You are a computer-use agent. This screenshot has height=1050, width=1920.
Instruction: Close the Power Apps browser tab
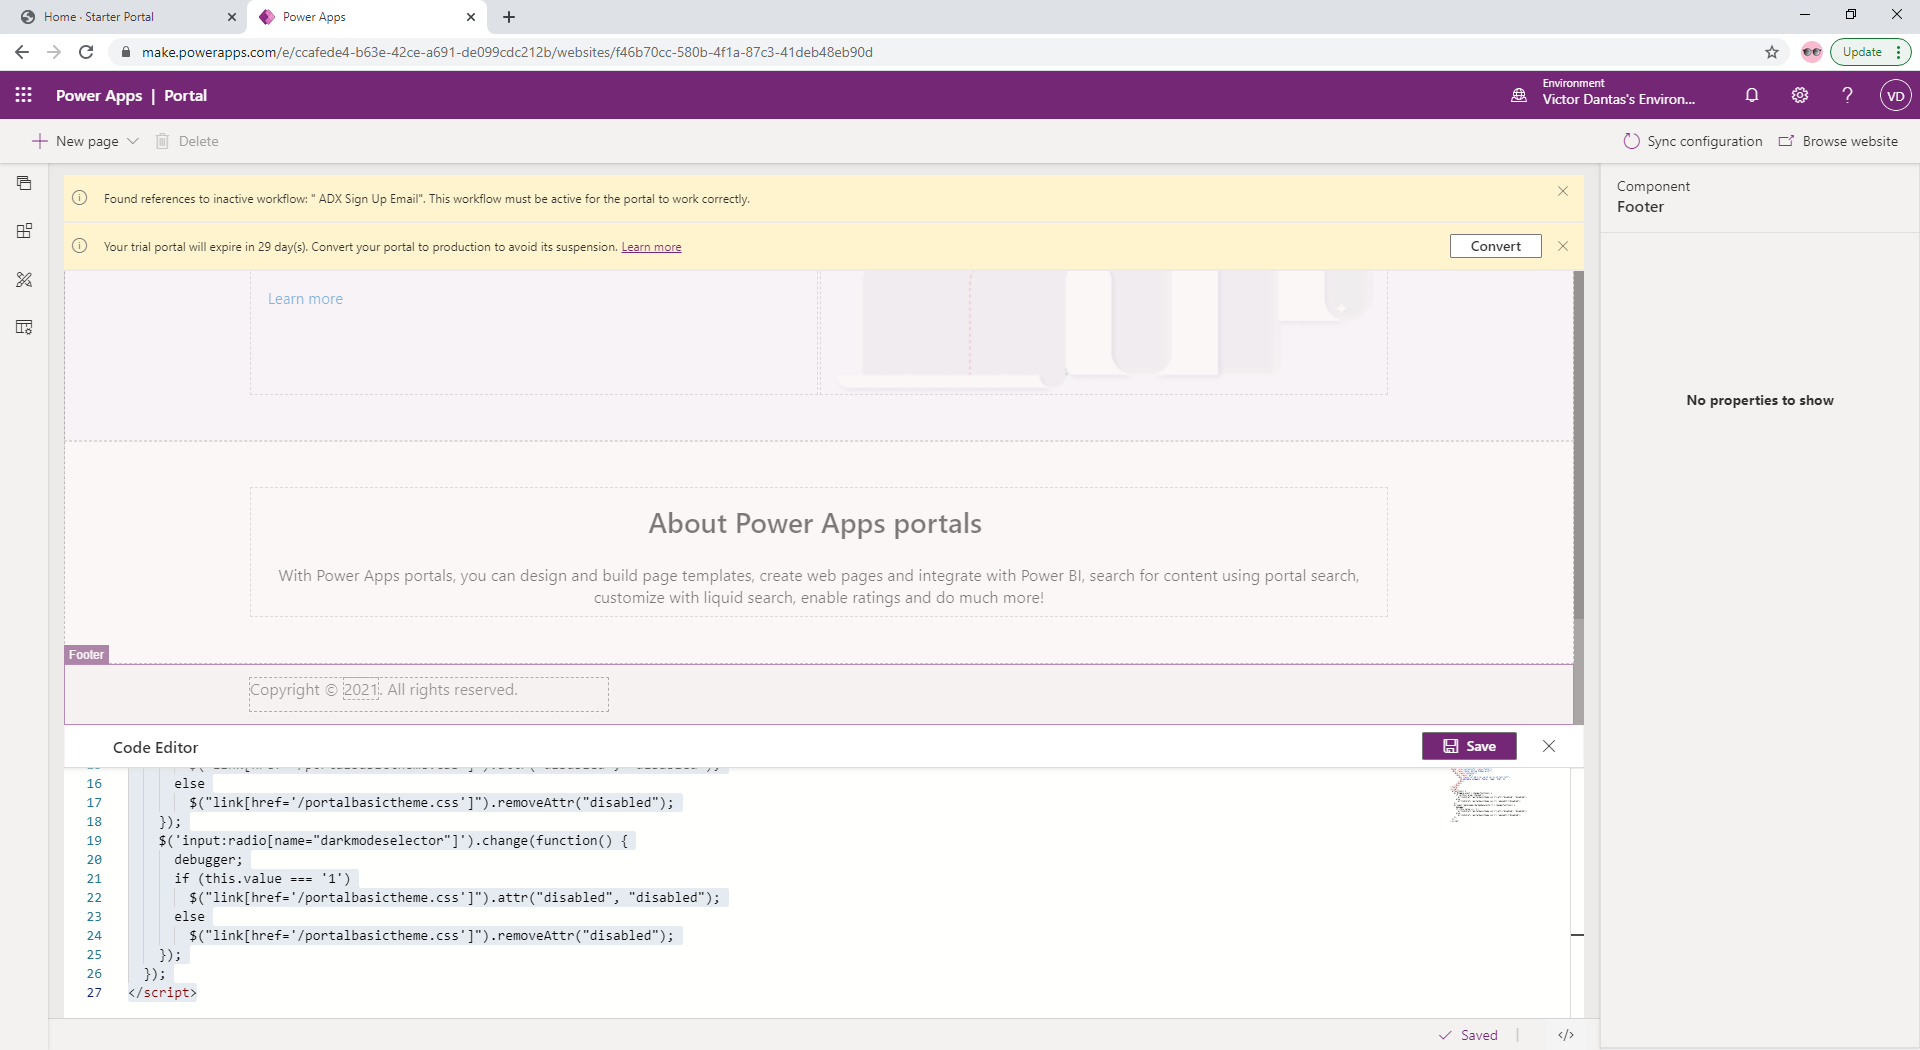coord(471,17)
